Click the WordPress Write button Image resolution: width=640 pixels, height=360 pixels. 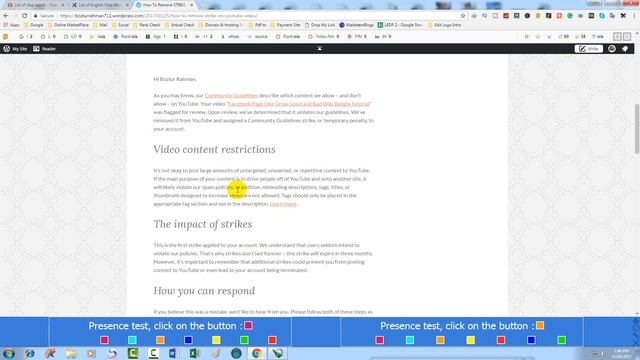589,49
